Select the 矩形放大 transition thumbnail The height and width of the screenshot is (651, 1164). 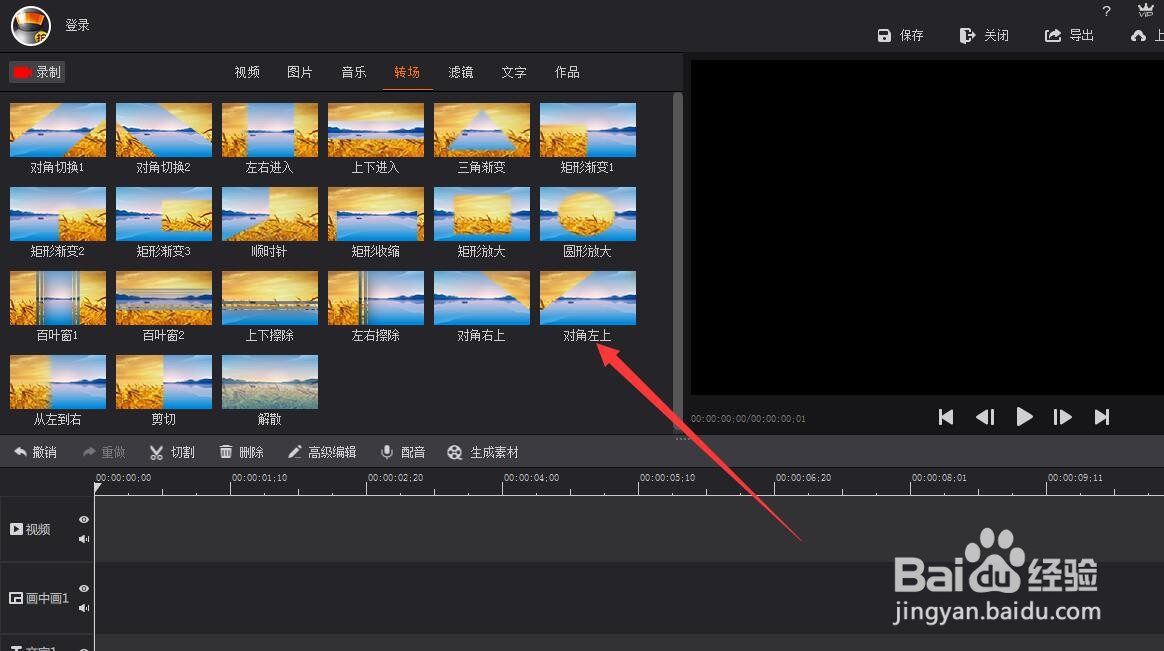pyautogui.click(x=482, y=214)
